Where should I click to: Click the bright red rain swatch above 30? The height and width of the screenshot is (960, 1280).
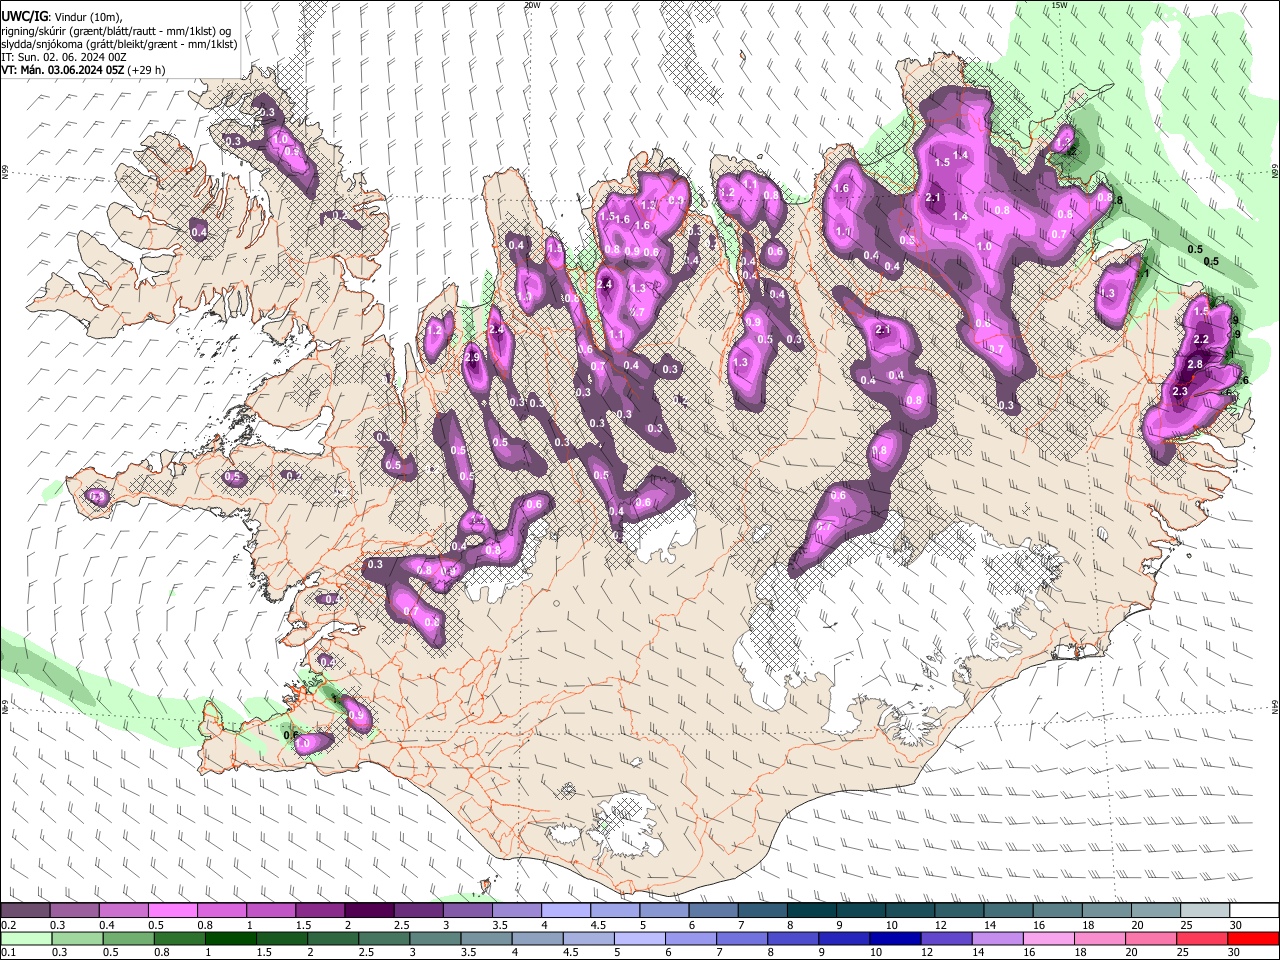1254,938
